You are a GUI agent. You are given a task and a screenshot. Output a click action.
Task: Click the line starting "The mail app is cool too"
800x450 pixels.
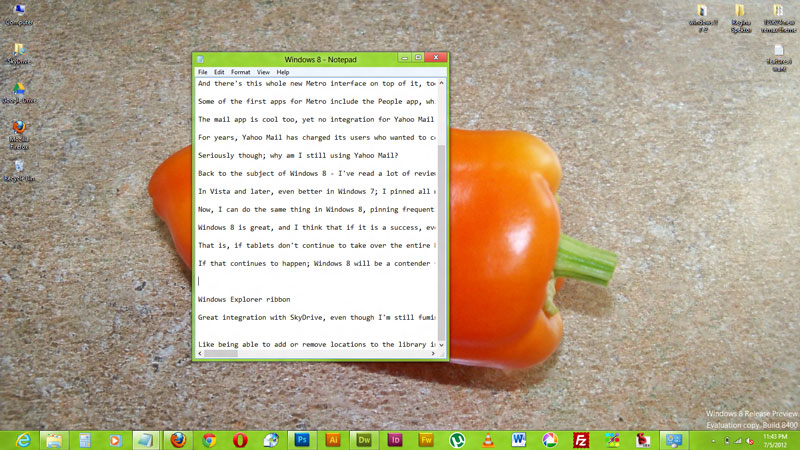316,119
